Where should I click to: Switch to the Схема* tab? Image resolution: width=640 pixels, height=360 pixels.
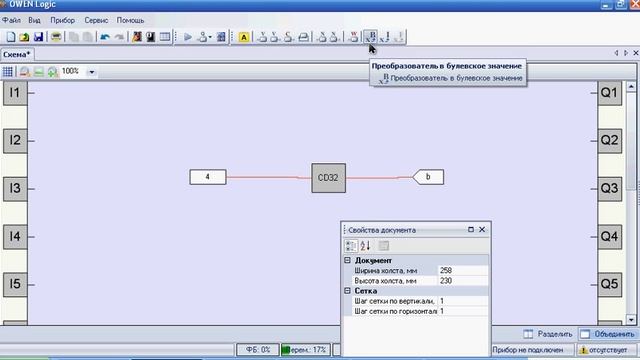pos(17,54)
